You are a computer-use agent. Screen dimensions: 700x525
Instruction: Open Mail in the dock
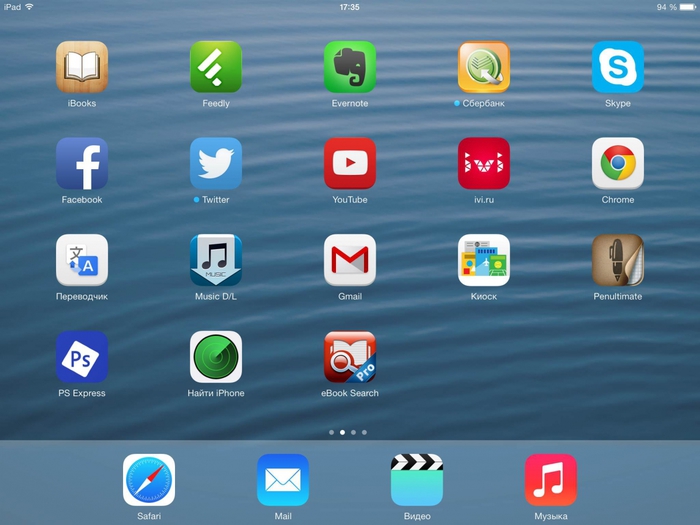tap(283, 480)
